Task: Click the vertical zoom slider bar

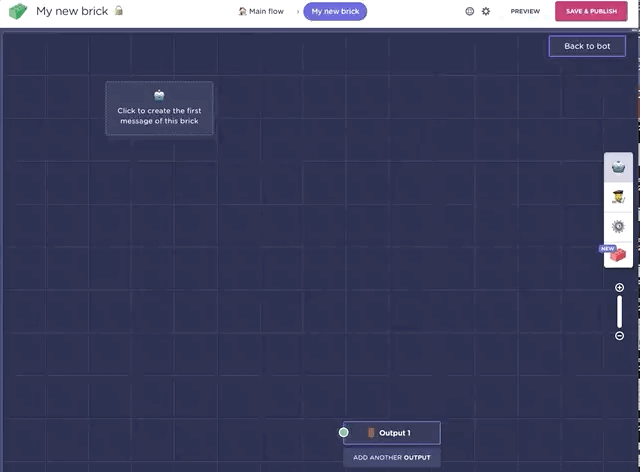Action: tap(619, 312)
